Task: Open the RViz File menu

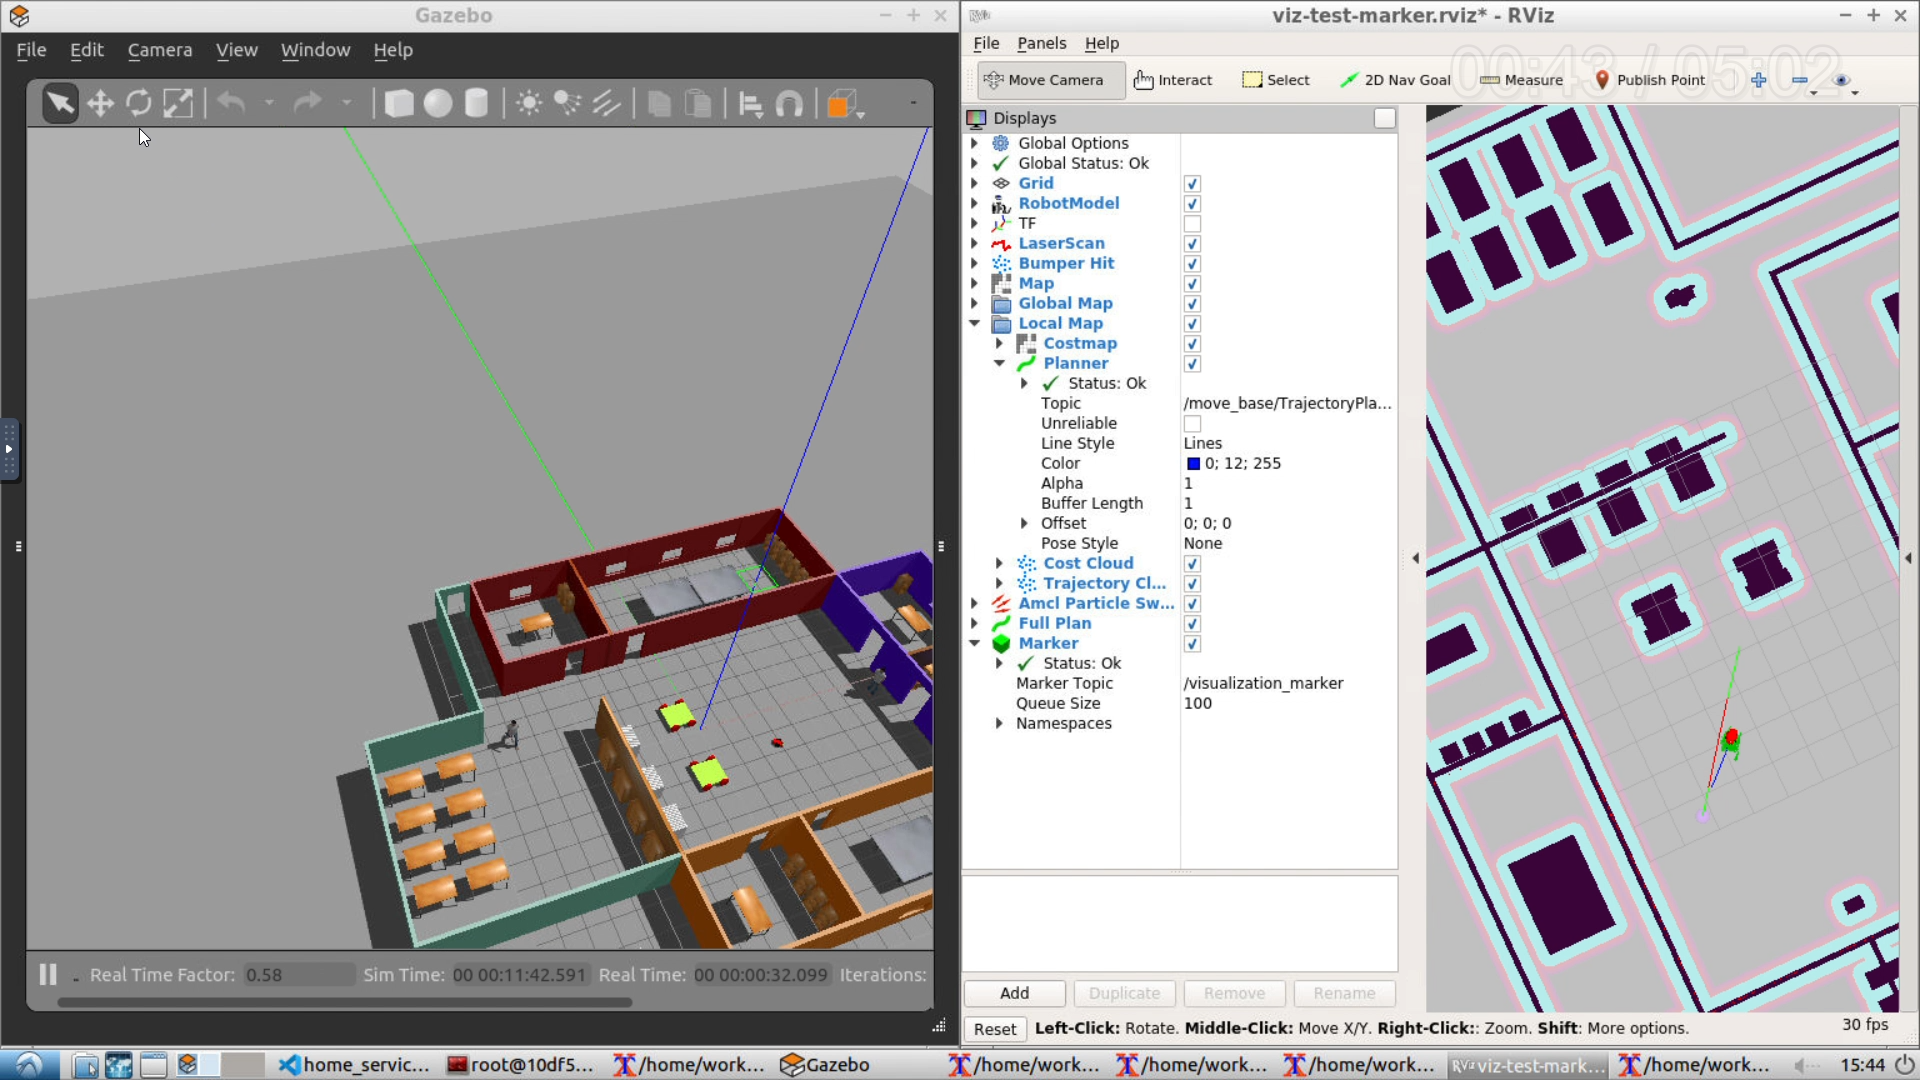Action: [x=986, y=43]
